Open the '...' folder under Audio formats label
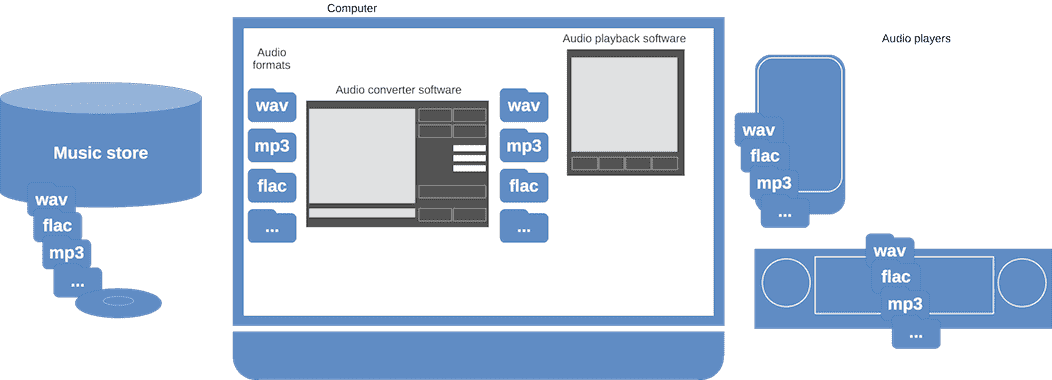1052x380 pixels. [272, 226]
